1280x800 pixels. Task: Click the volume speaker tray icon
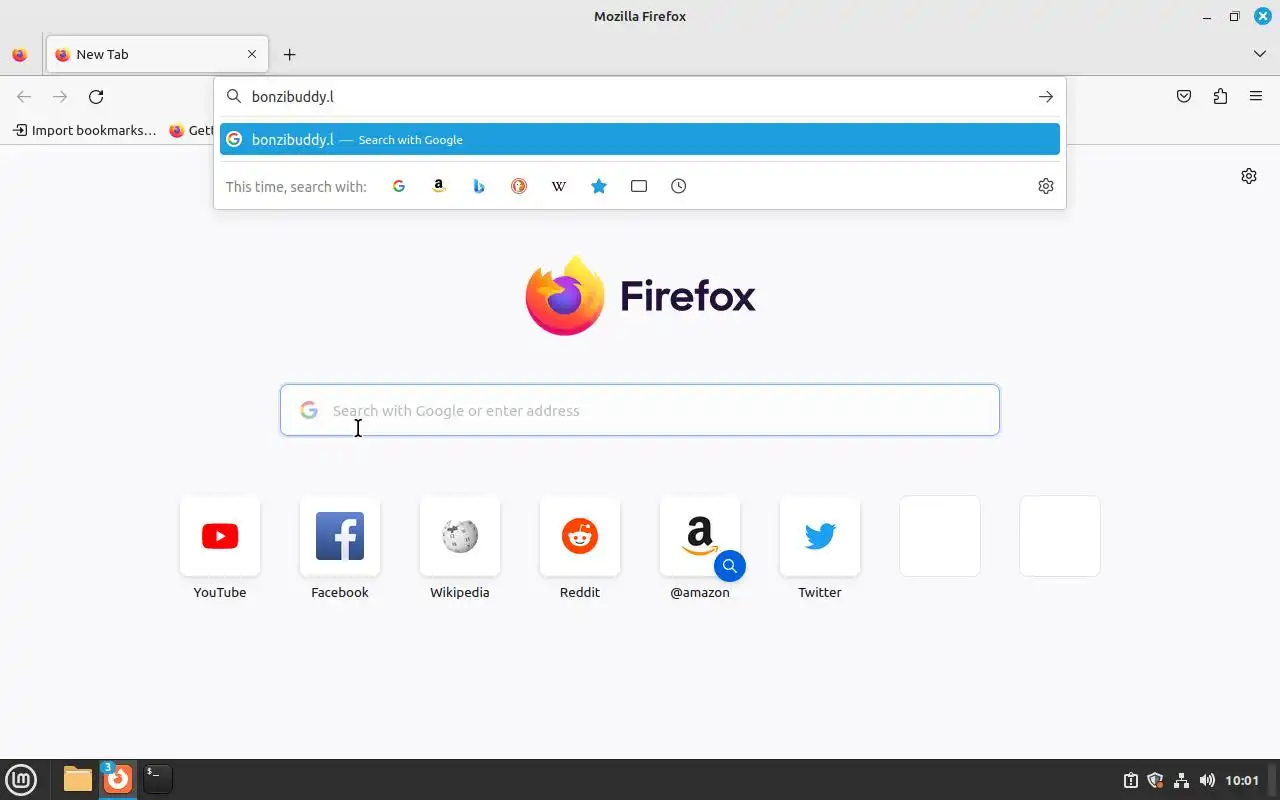tap(1207, 780)
